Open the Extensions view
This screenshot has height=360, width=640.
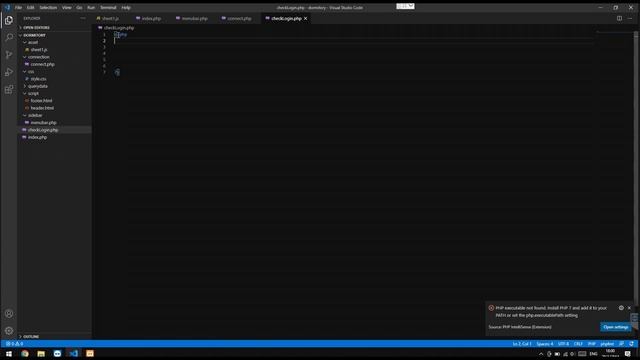[x=9, y=89]
